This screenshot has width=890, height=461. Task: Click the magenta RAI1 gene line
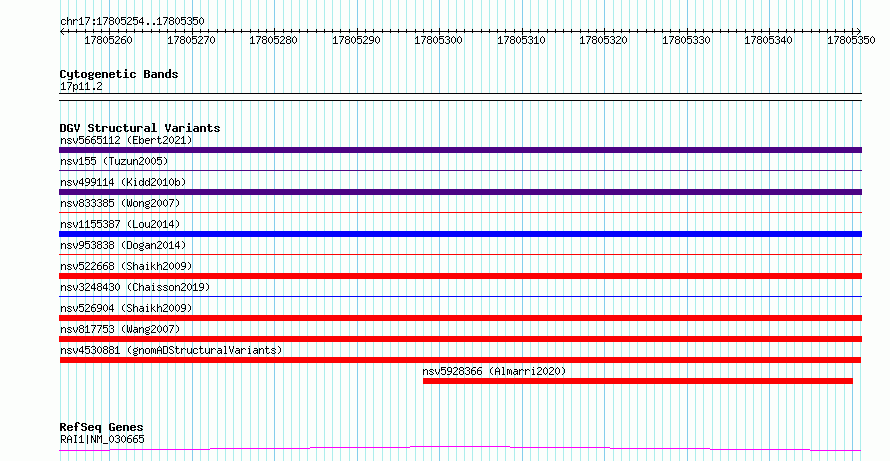coord(460,449)
